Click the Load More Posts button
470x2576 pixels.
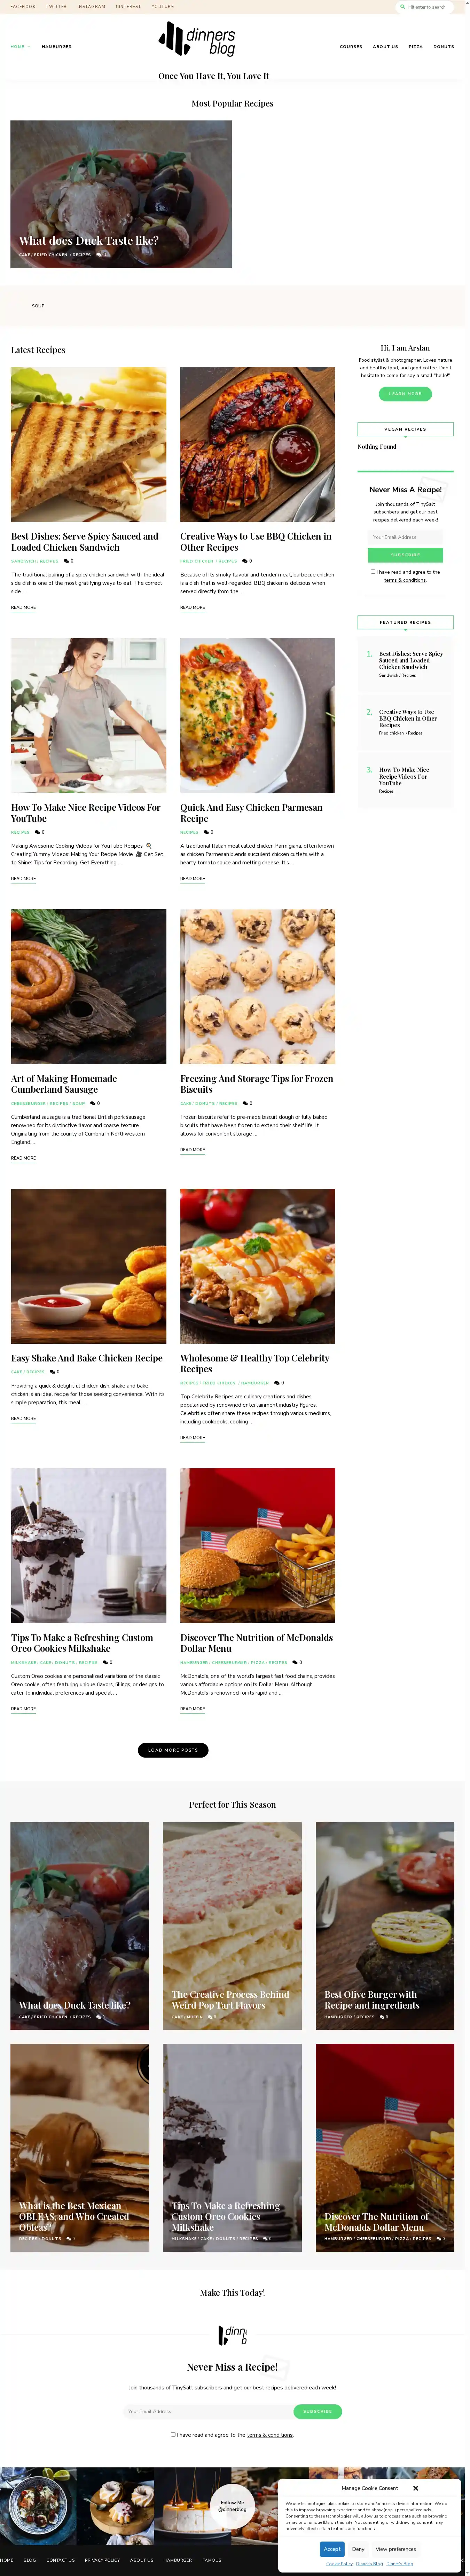pyautogui.click(x=173, y=1750)
